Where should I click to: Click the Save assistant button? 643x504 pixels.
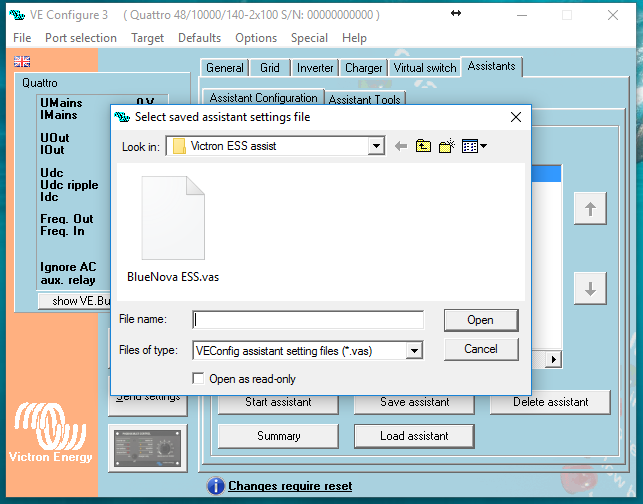point(414,402)
